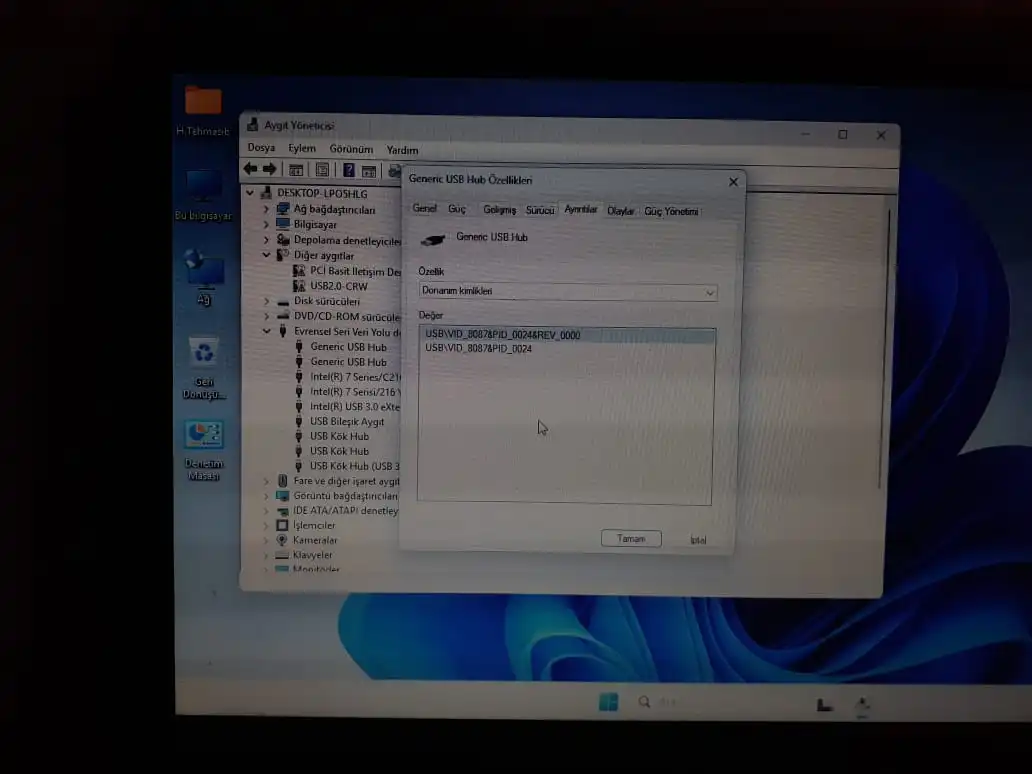Open the Görünüm menu
The width and height of the screenshot is (1032, 774).
tap(351, 149)
